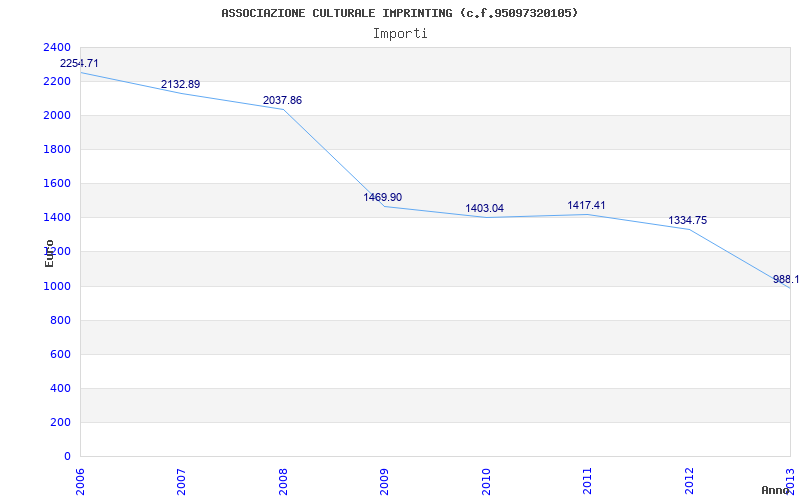Click data label 2037.86
This screenshot has height=500, width=800.
(x=282, y=101)
